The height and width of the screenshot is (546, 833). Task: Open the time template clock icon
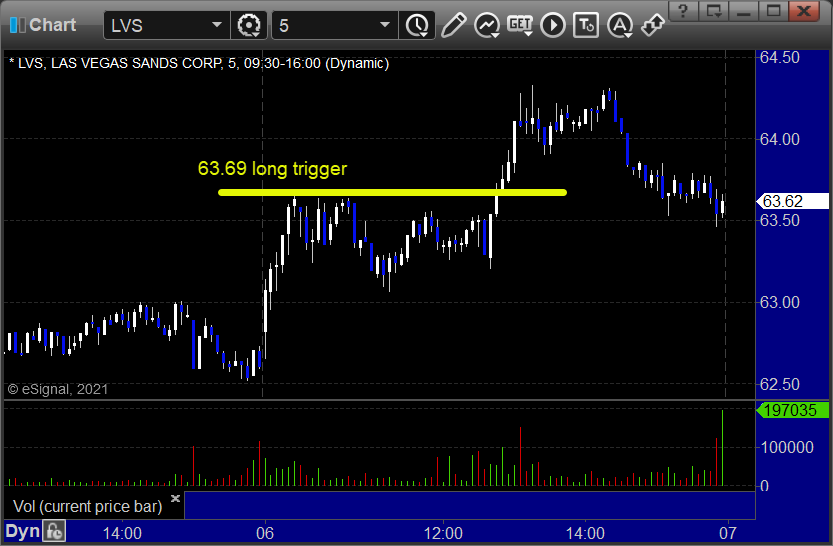(x=418, y=25)
